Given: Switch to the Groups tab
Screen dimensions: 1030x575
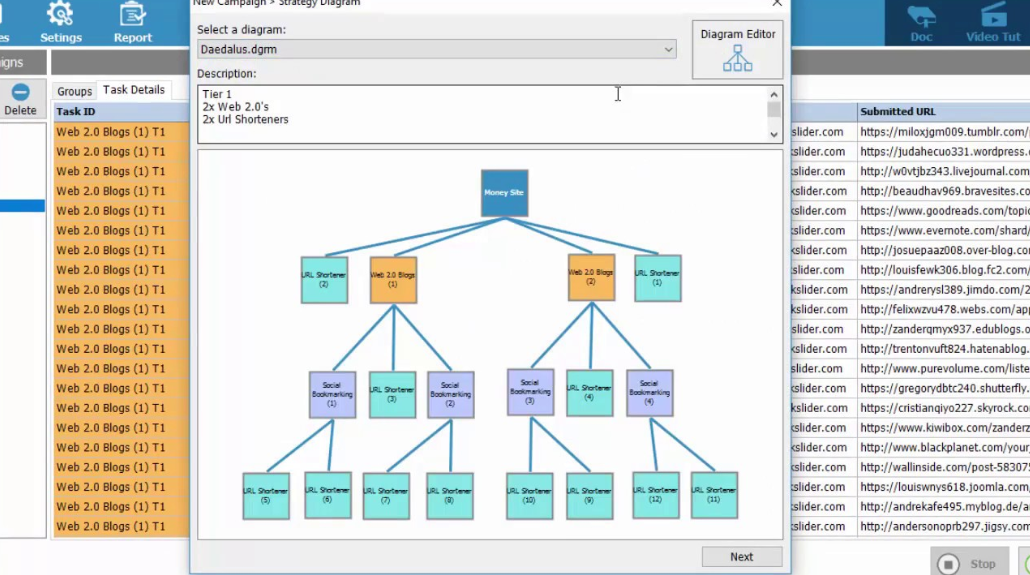Looking at the screenshot, I should click(x=74, y=91).
